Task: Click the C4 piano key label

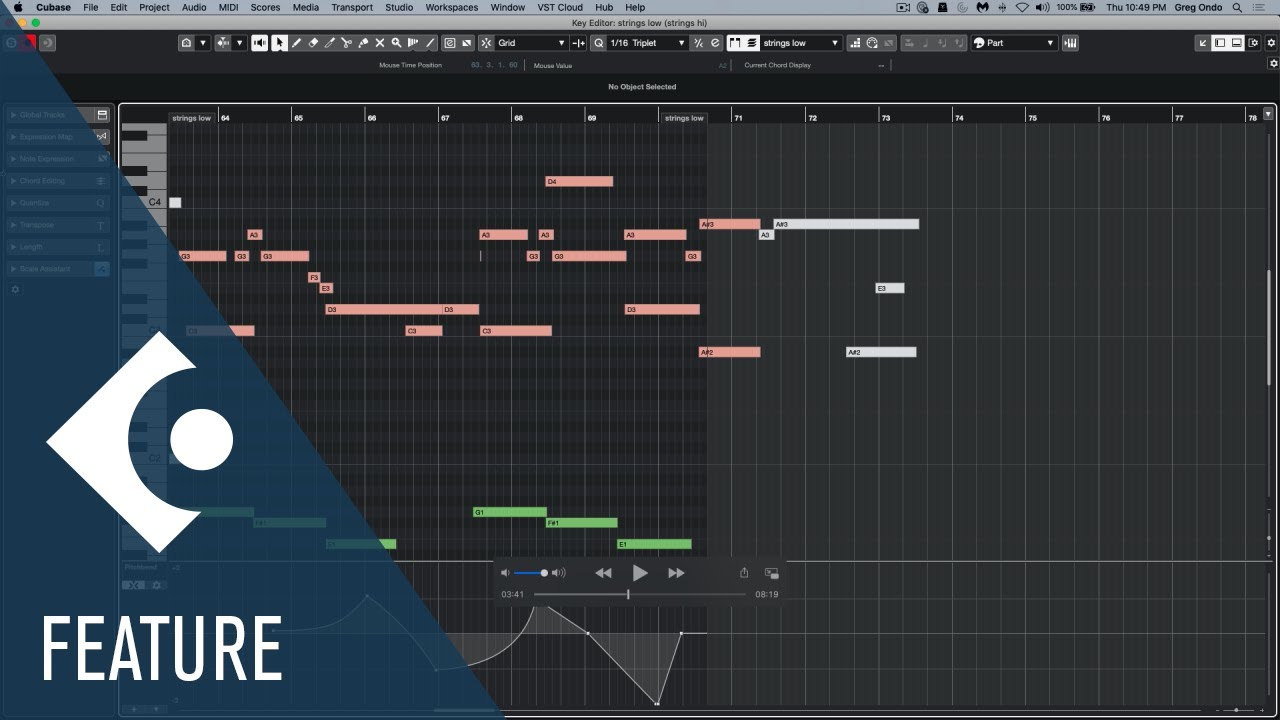Action: click(155, 202)
